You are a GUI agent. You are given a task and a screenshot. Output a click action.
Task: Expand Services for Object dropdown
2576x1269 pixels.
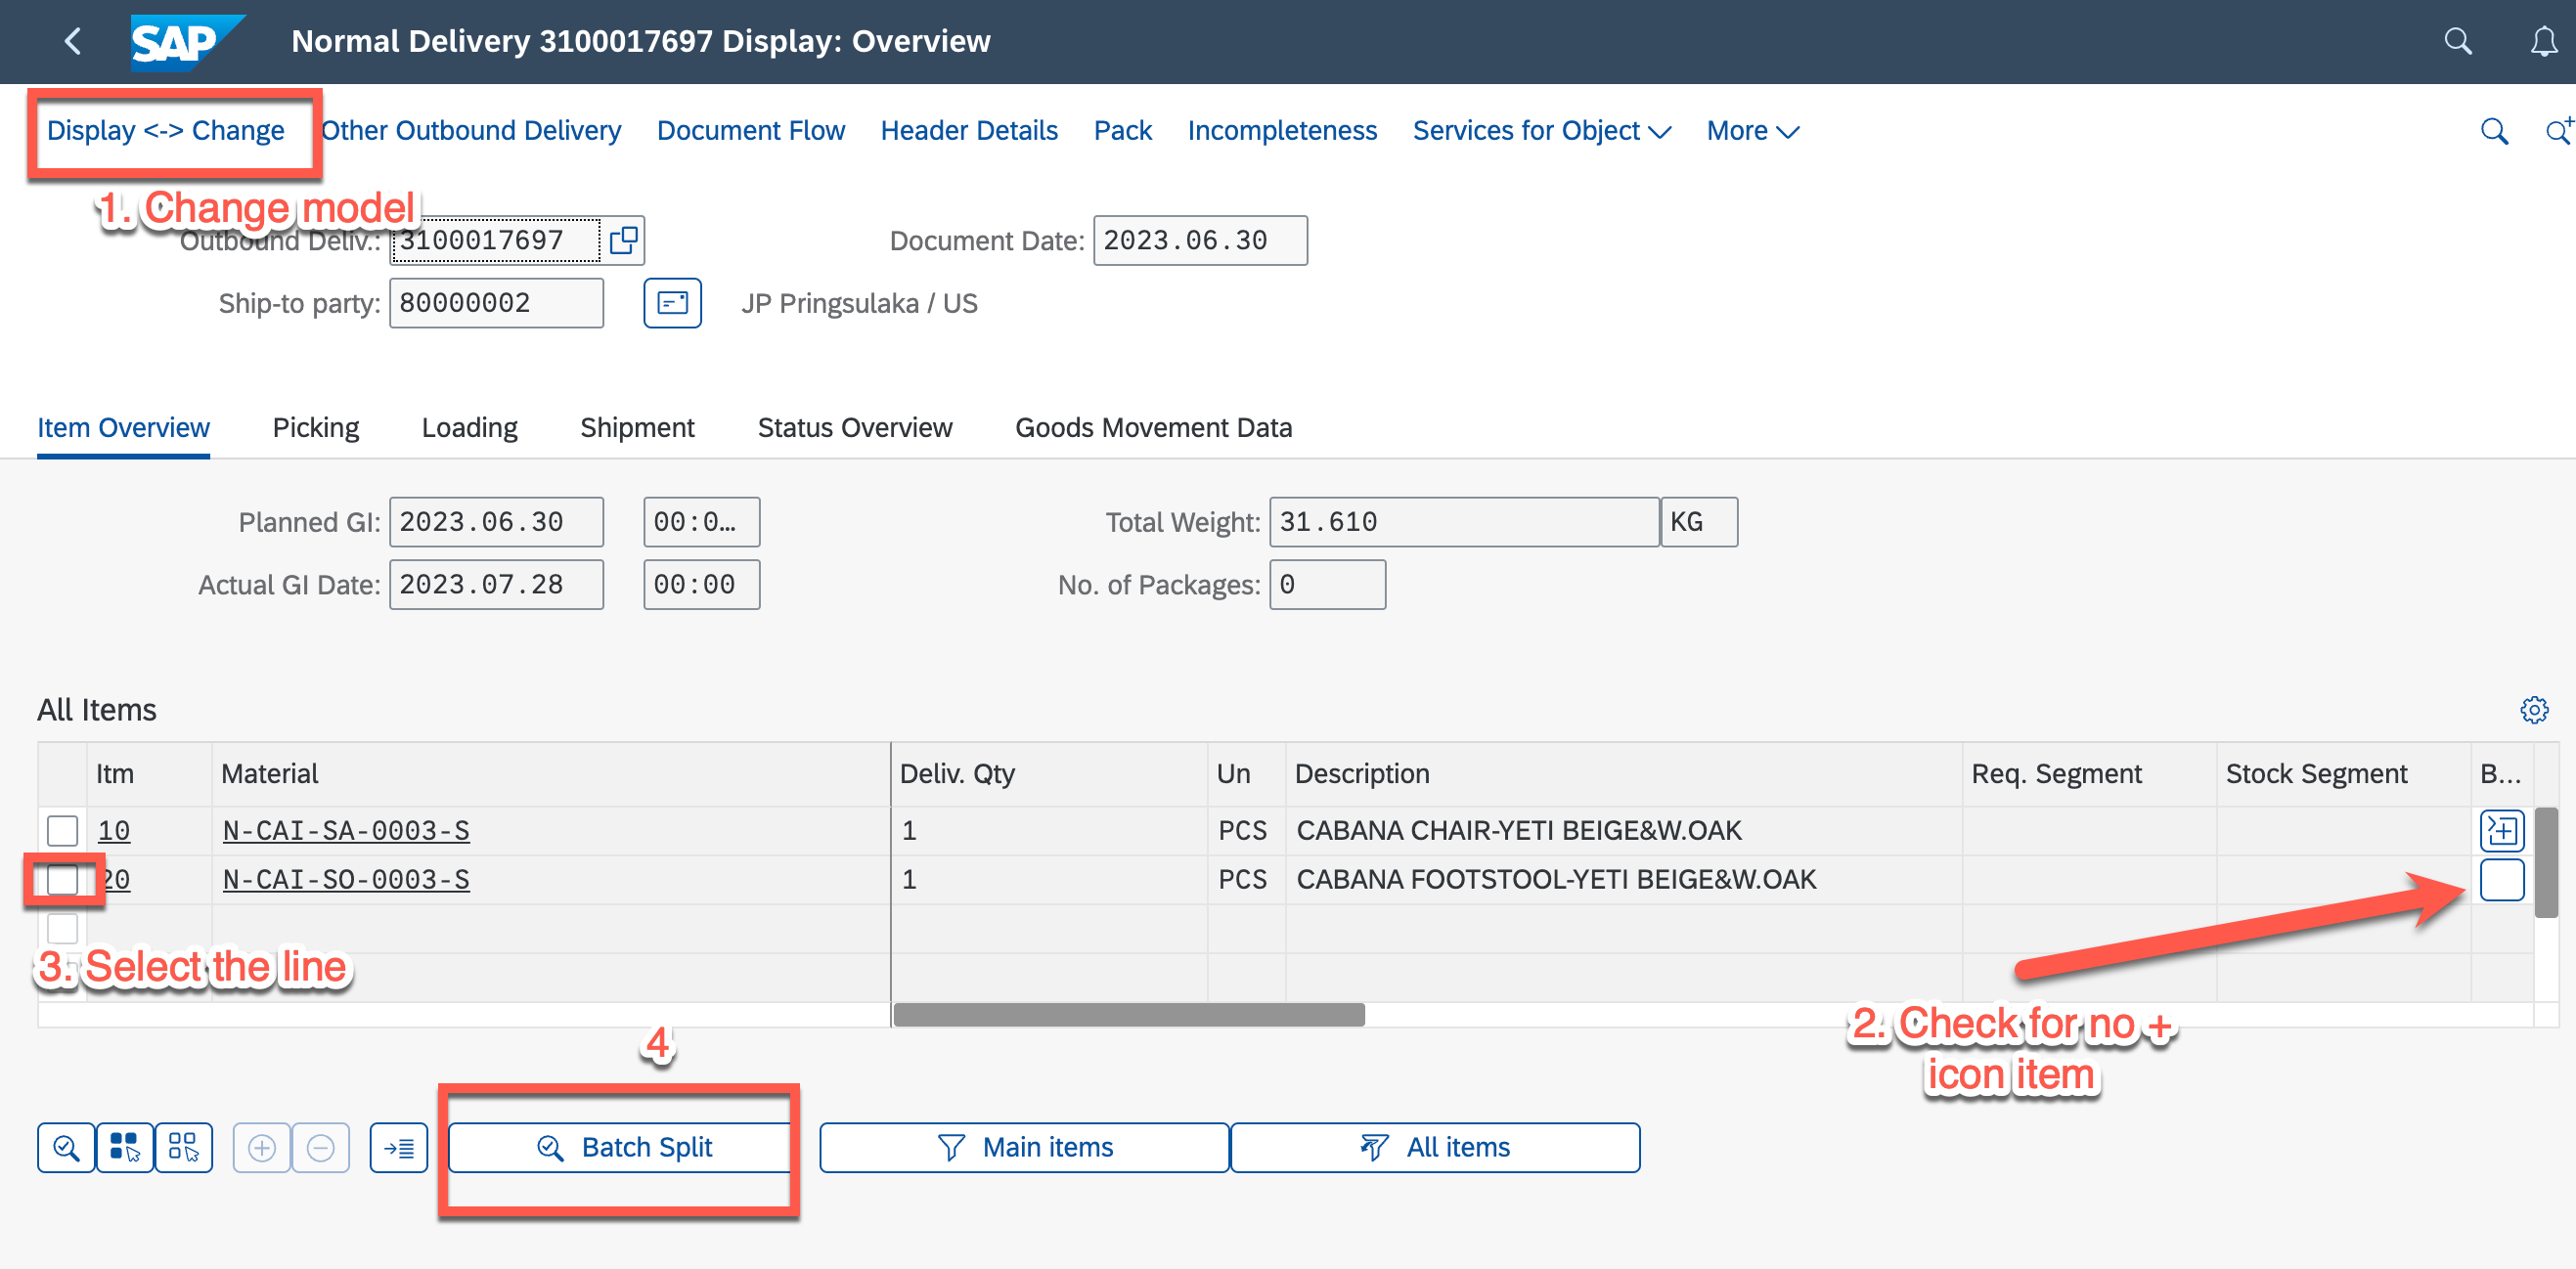coord(1541,131)
